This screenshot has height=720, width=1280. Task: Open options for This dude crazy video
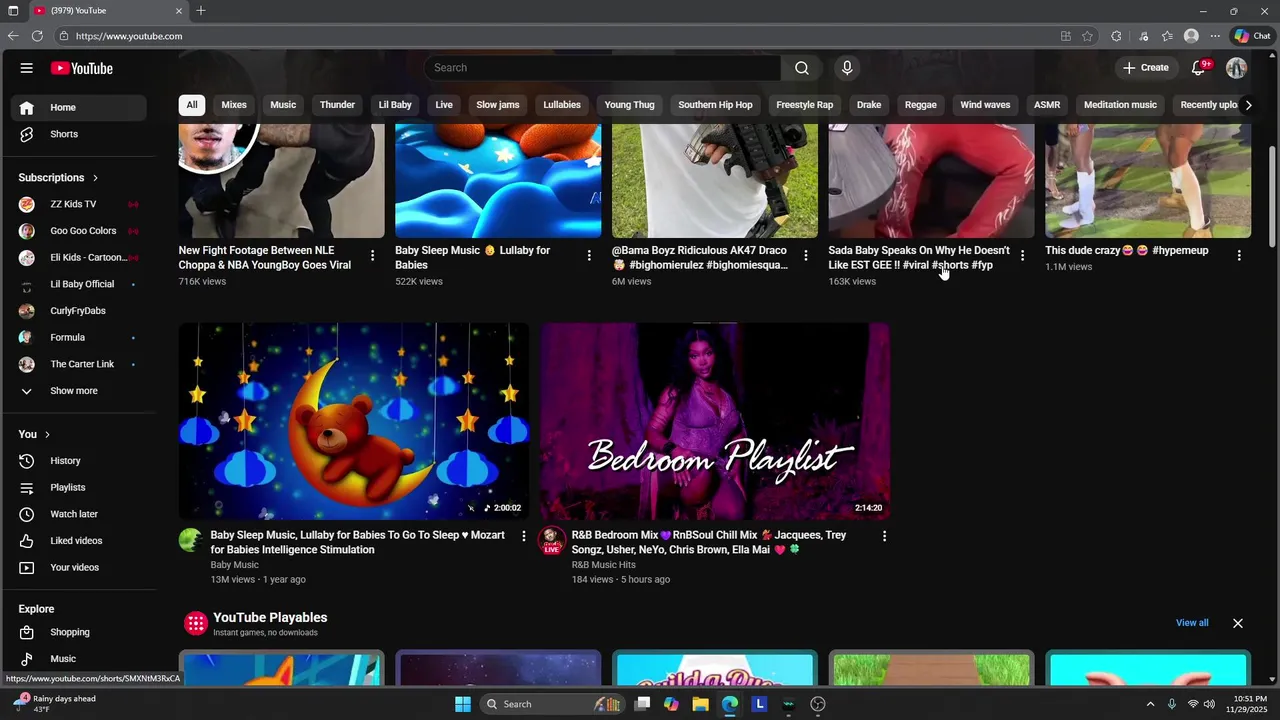(x=1239, y=256)
